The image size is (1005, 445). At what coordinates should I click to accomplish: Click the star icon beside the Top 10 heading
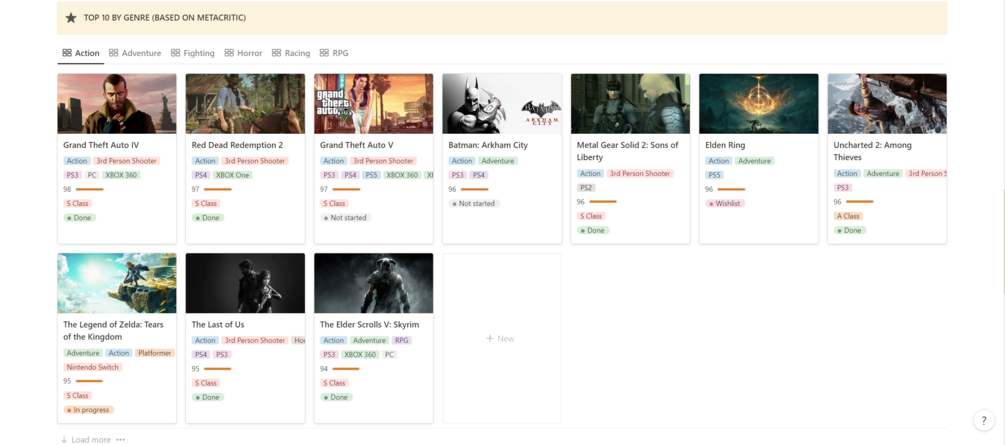71,18
